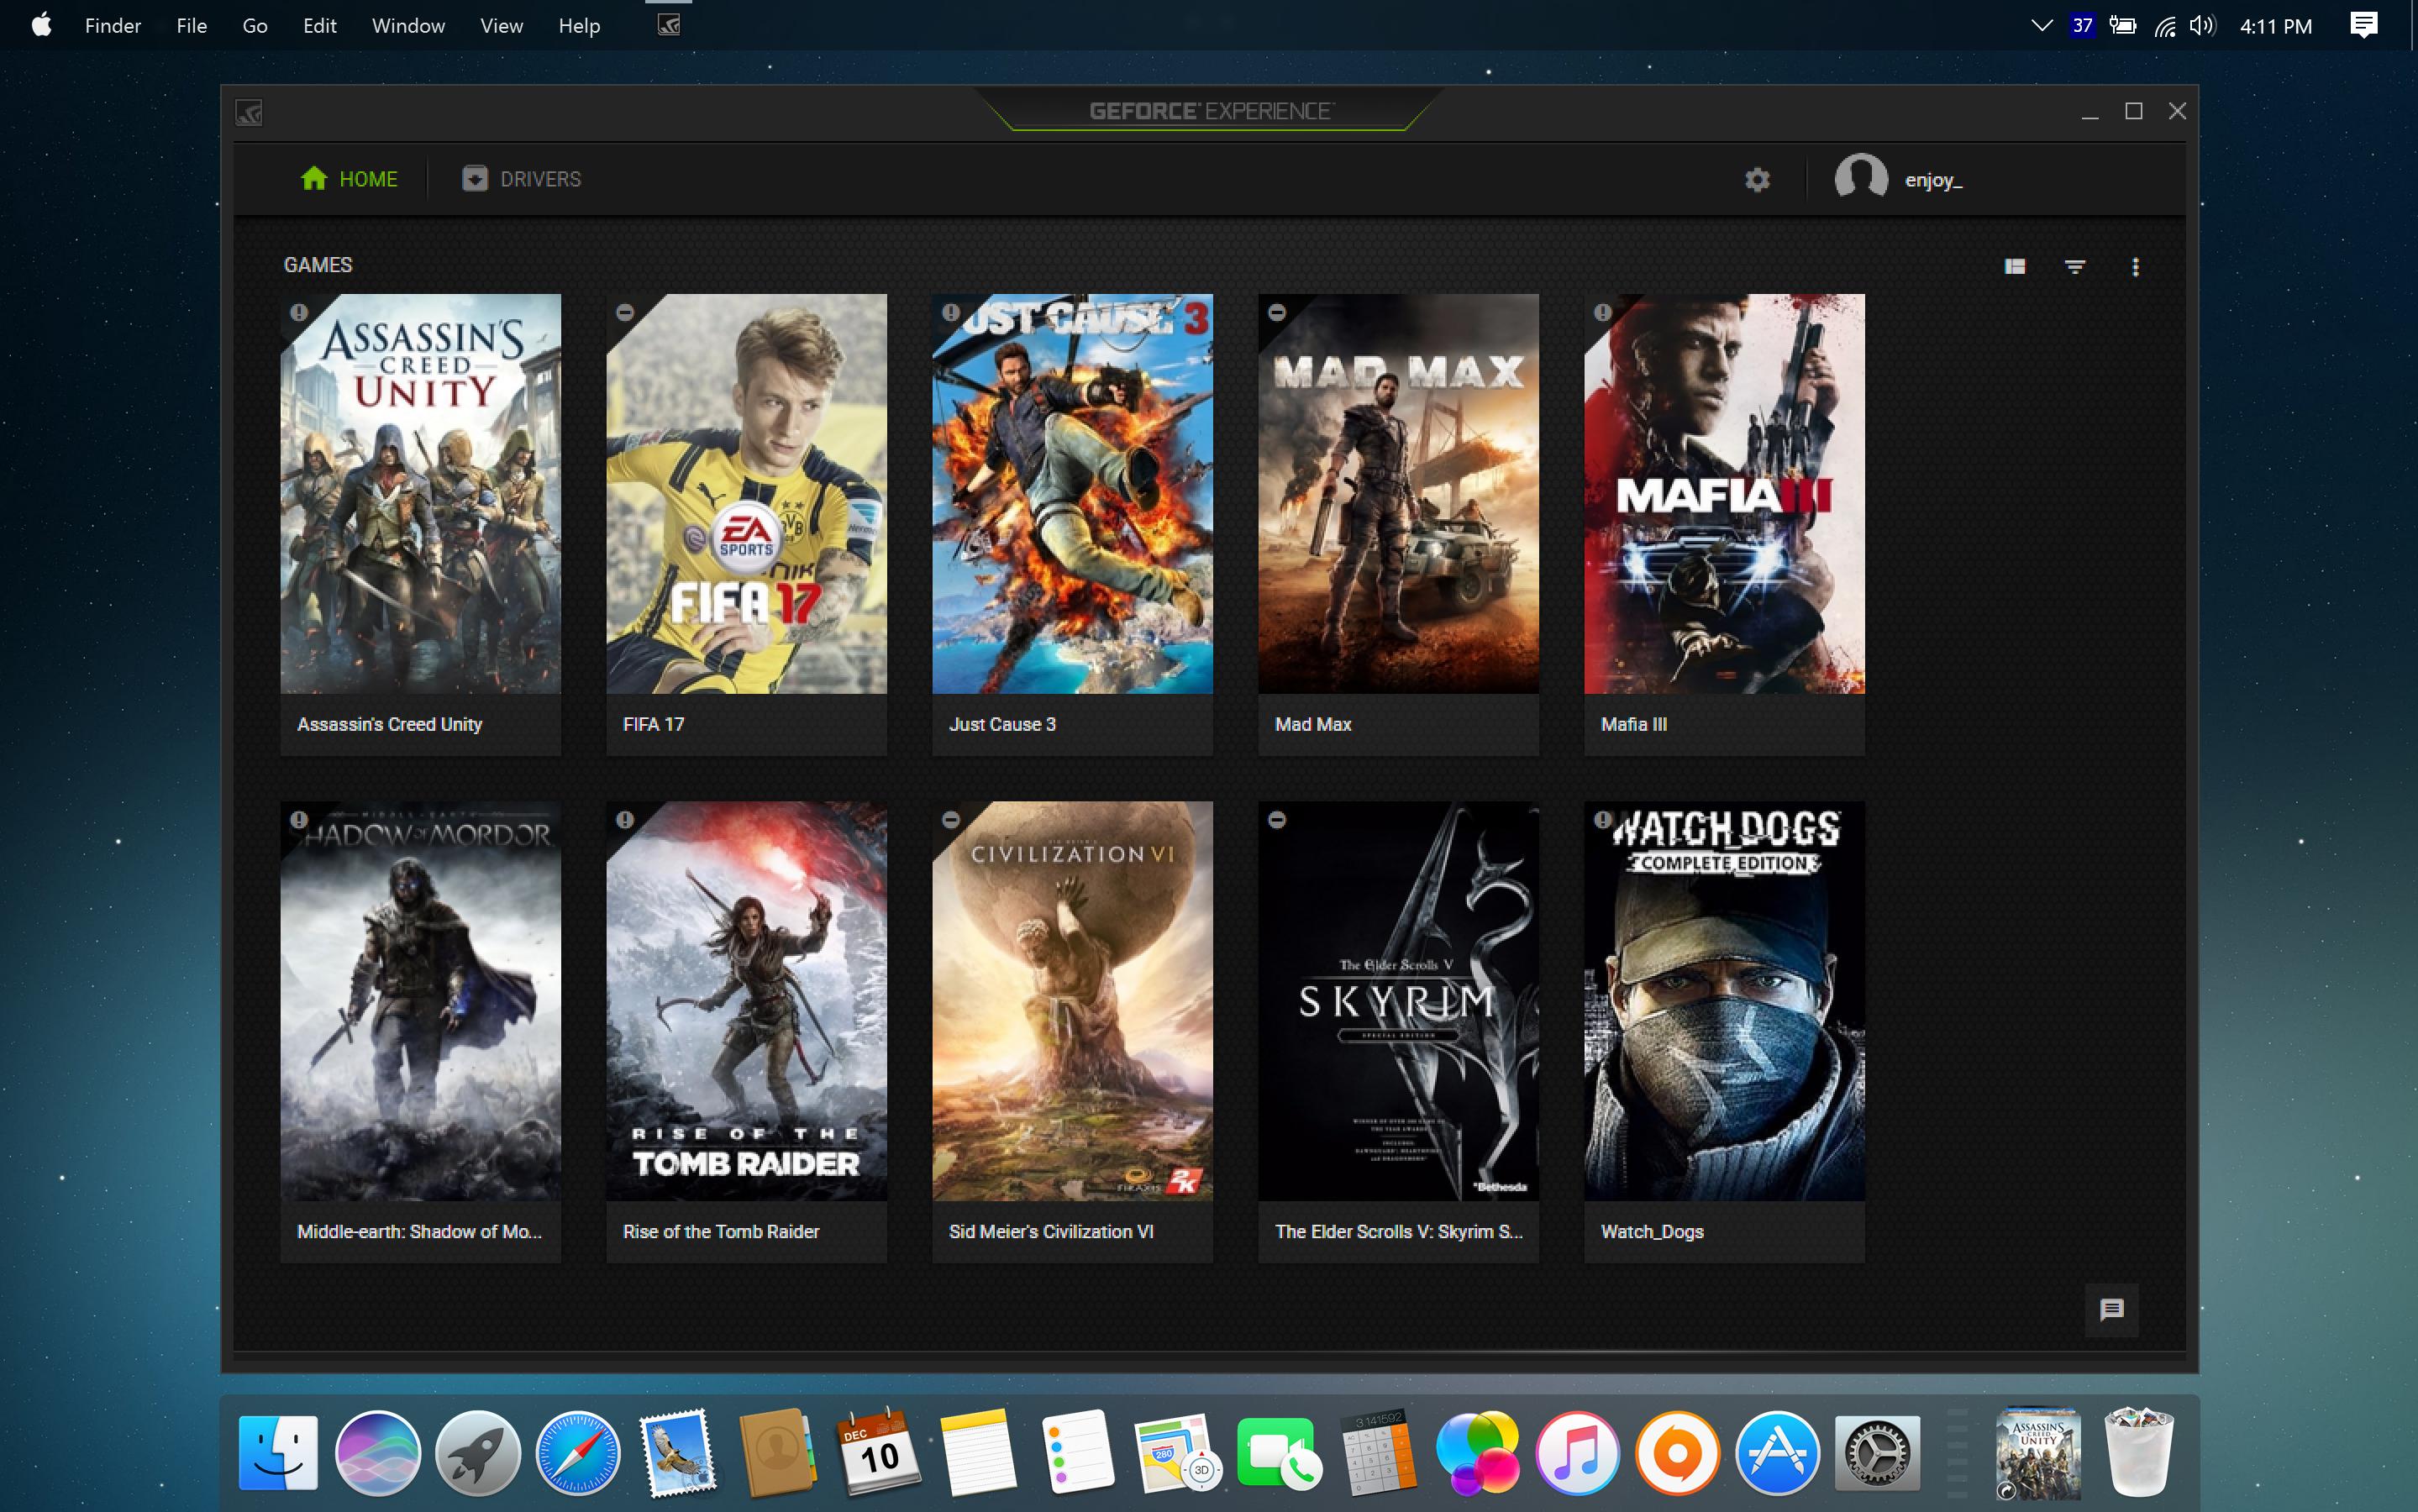Viewport: 2418px width, 1512px height.
Task: Click the status badge on Just Cause 3
Action: (951, 312)
